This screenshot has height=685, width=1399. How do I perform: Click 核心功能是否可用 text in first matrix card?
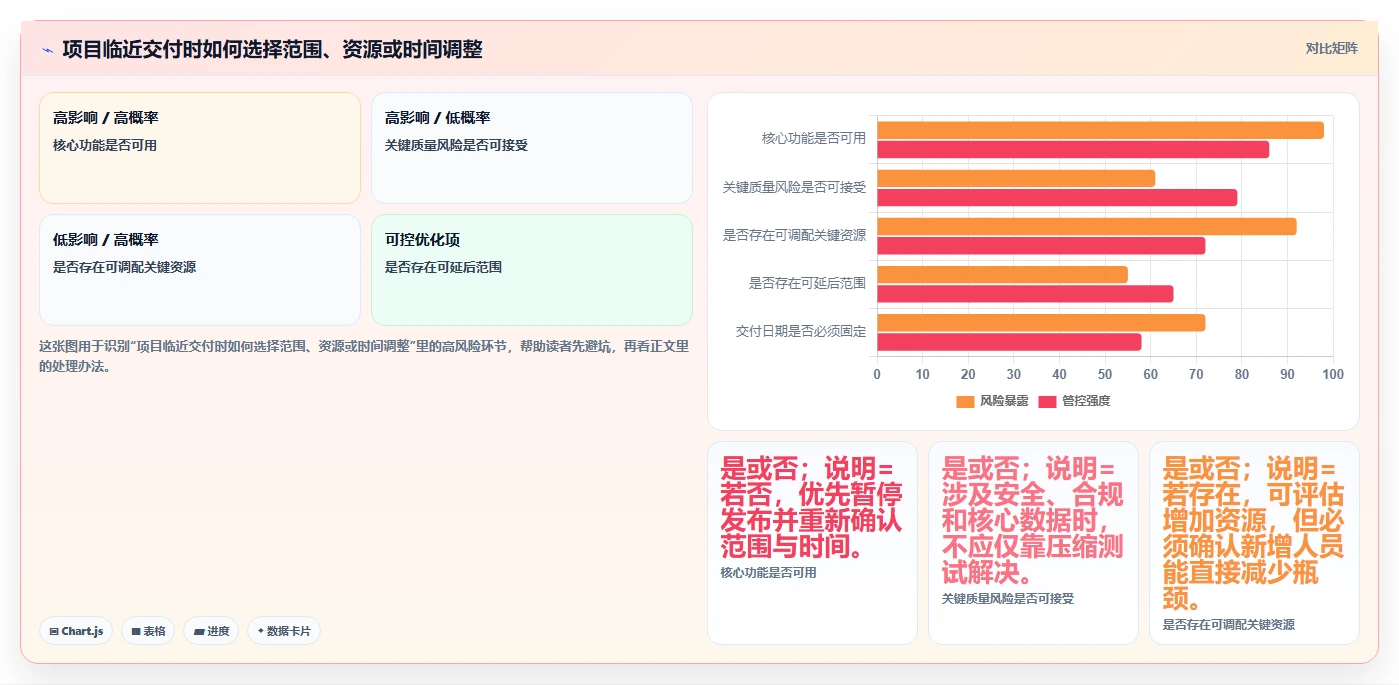[105, 145]
